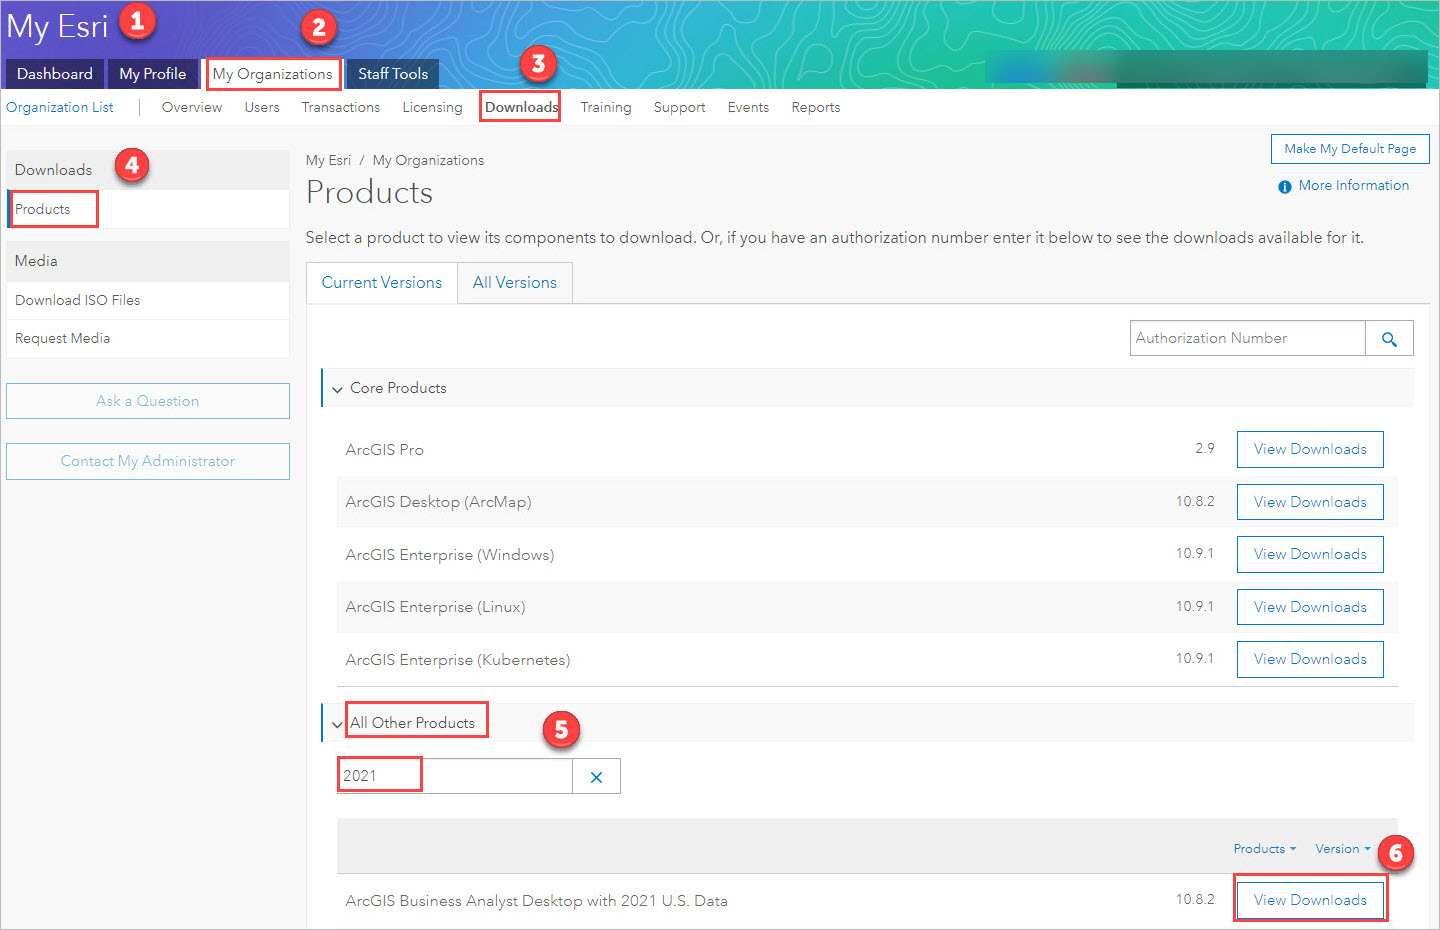This screenshot has height=930, width=1440.
Task: Click the ArcGIS Pro product name
Action: [384, 450]
